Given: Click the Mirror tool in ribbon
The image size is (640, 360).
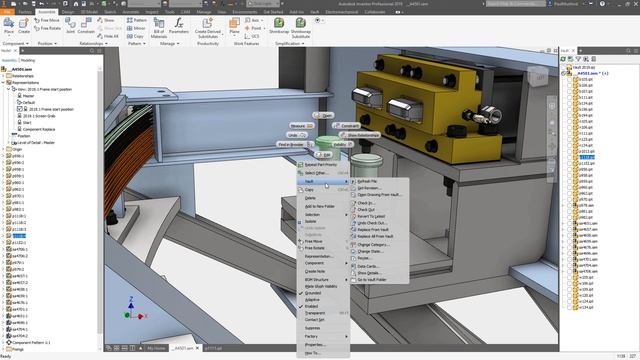Looking at the screenshot, I should [136, 28].
